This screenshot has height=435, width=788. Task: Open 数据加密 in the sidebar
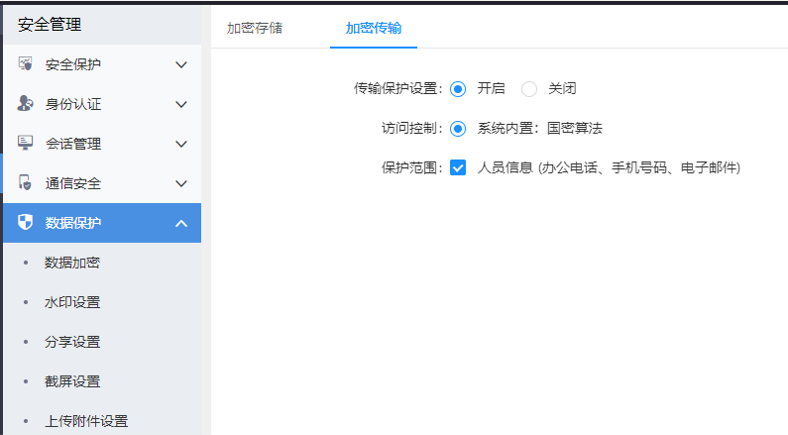click(x=72, y=263)
